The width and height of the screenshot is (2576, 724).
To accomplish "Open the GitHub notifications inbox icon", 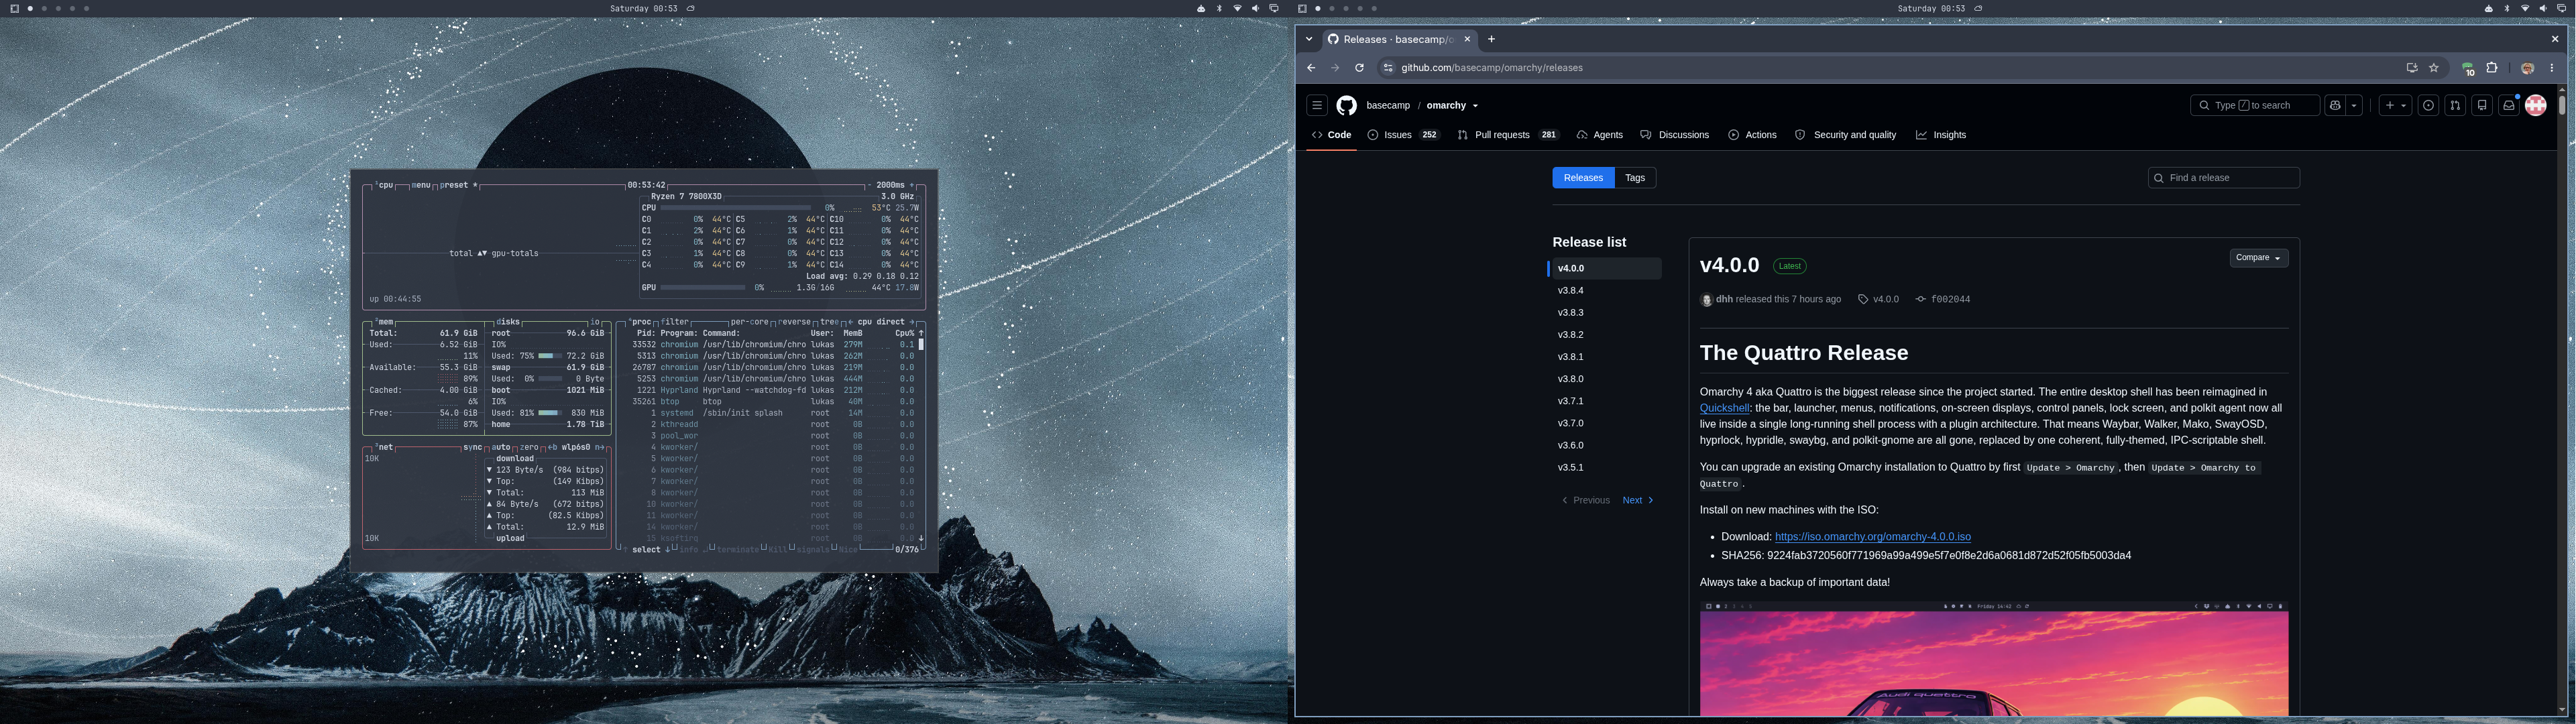I will click(2509, 105).
